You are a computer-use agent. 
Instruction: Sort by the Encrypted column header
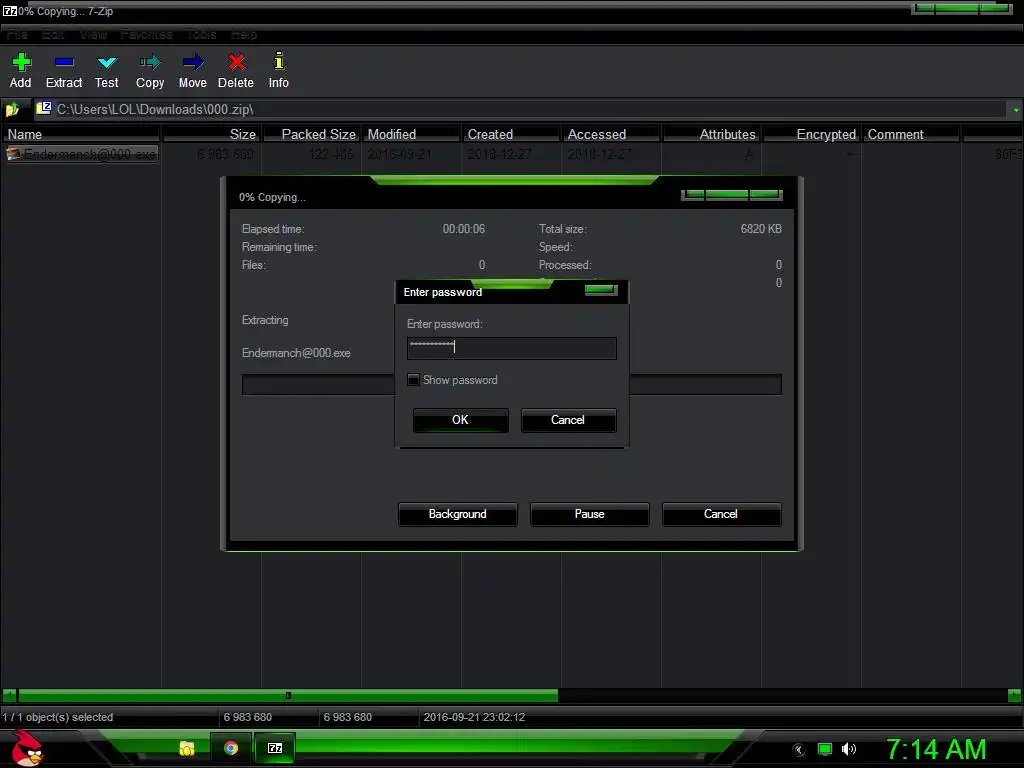coord(811,134)
